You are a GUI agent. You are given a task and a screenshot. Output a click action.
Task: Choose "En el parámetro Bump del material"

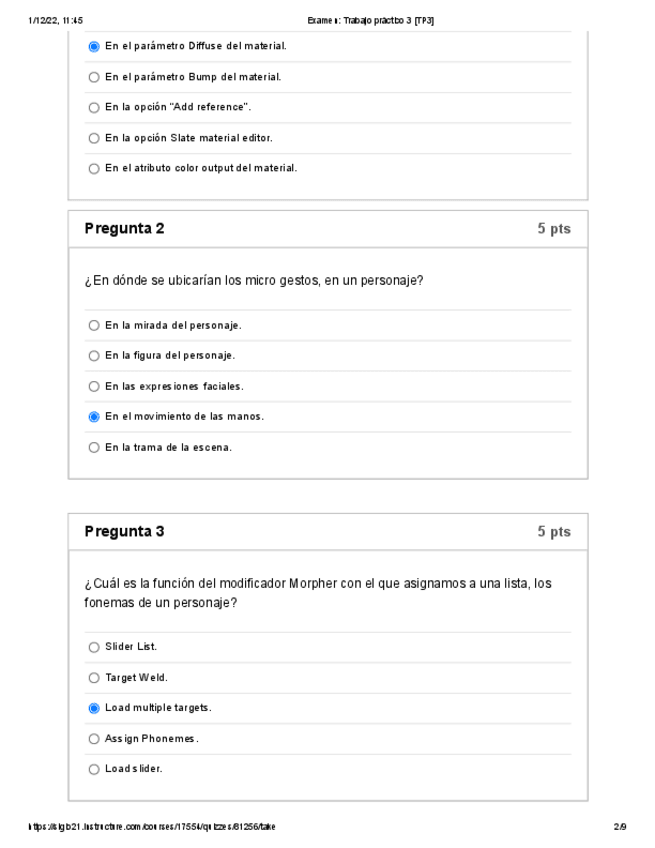click(94, 77)
